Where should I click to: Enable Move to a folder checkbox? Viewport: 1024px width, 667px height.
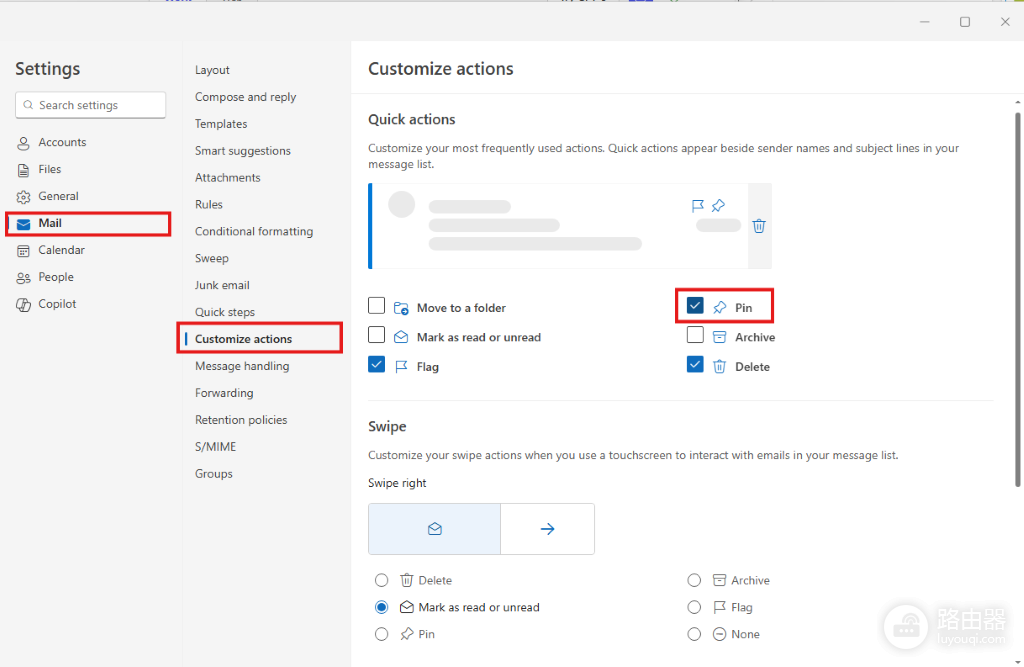(377, 306)
